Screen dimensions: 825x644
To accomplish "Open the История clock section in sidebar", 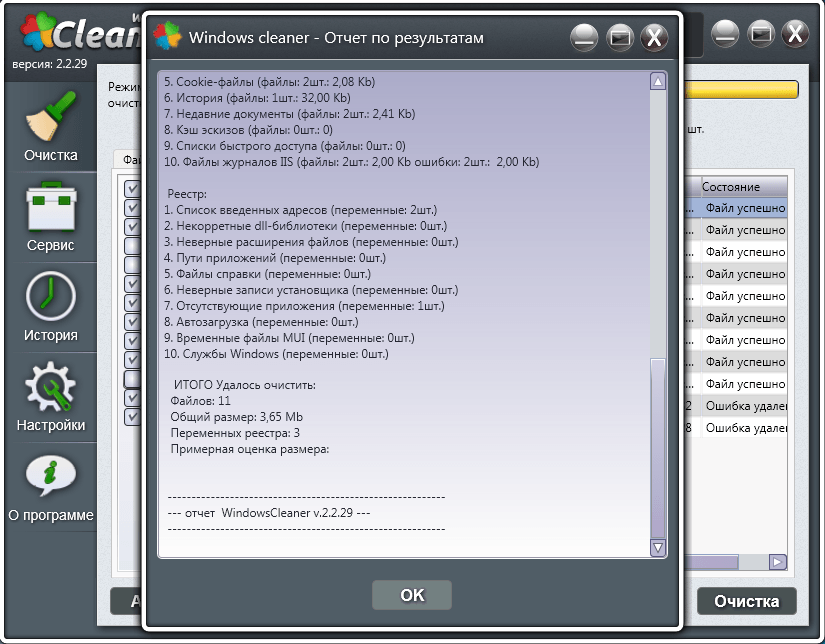I will [x=51, y=307].
